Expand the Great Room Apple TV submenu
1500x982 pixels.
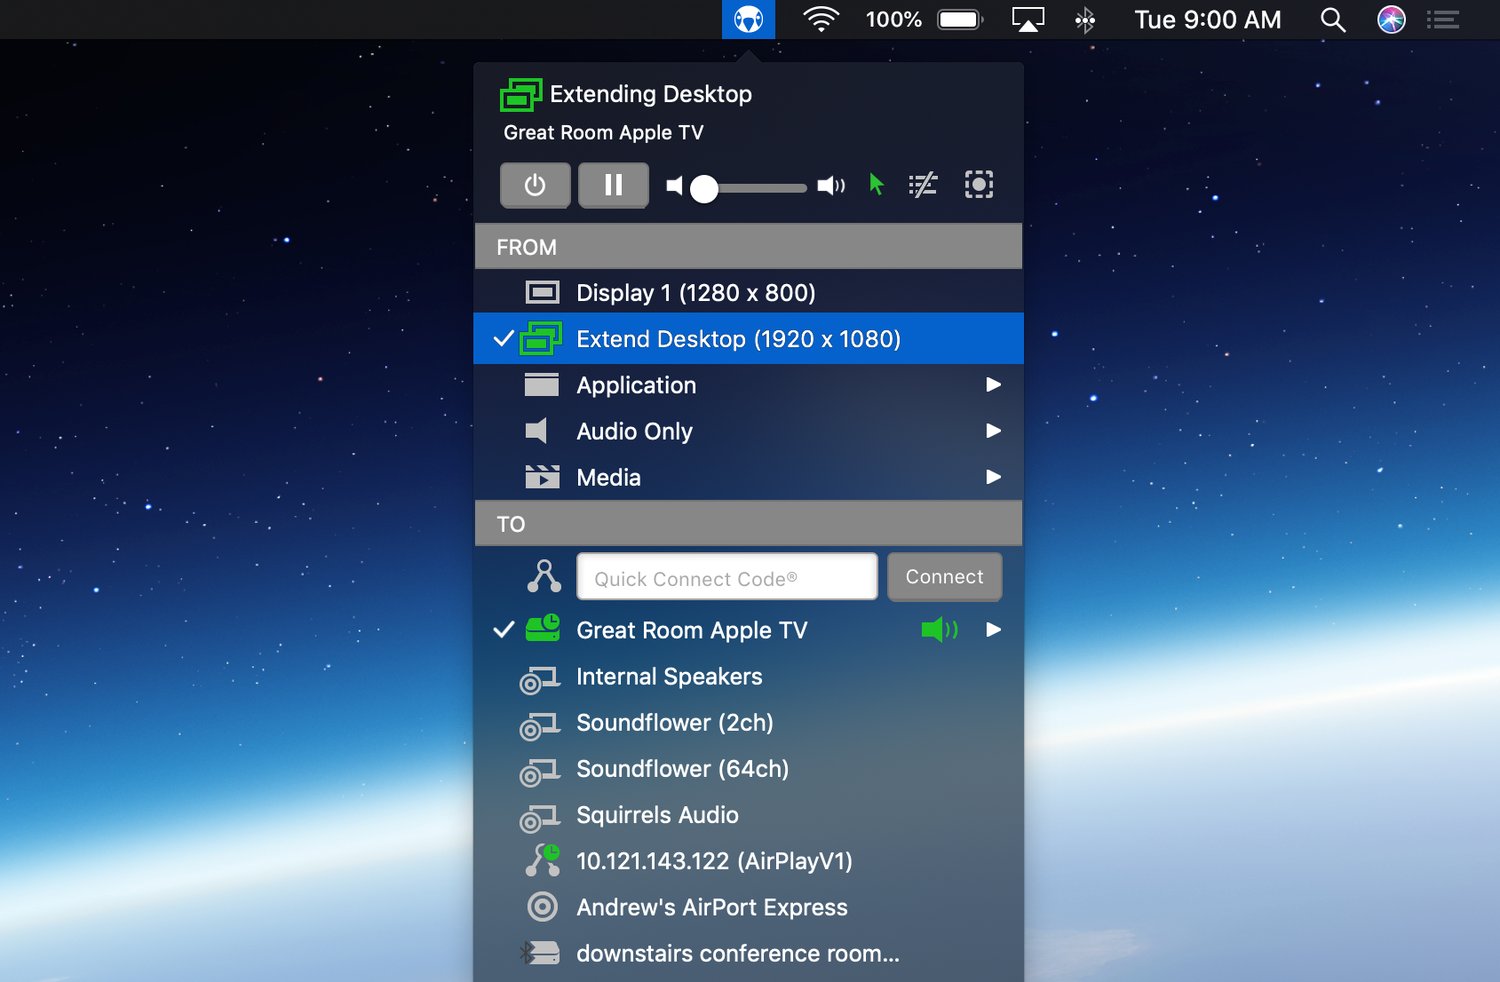coord(993,630)
